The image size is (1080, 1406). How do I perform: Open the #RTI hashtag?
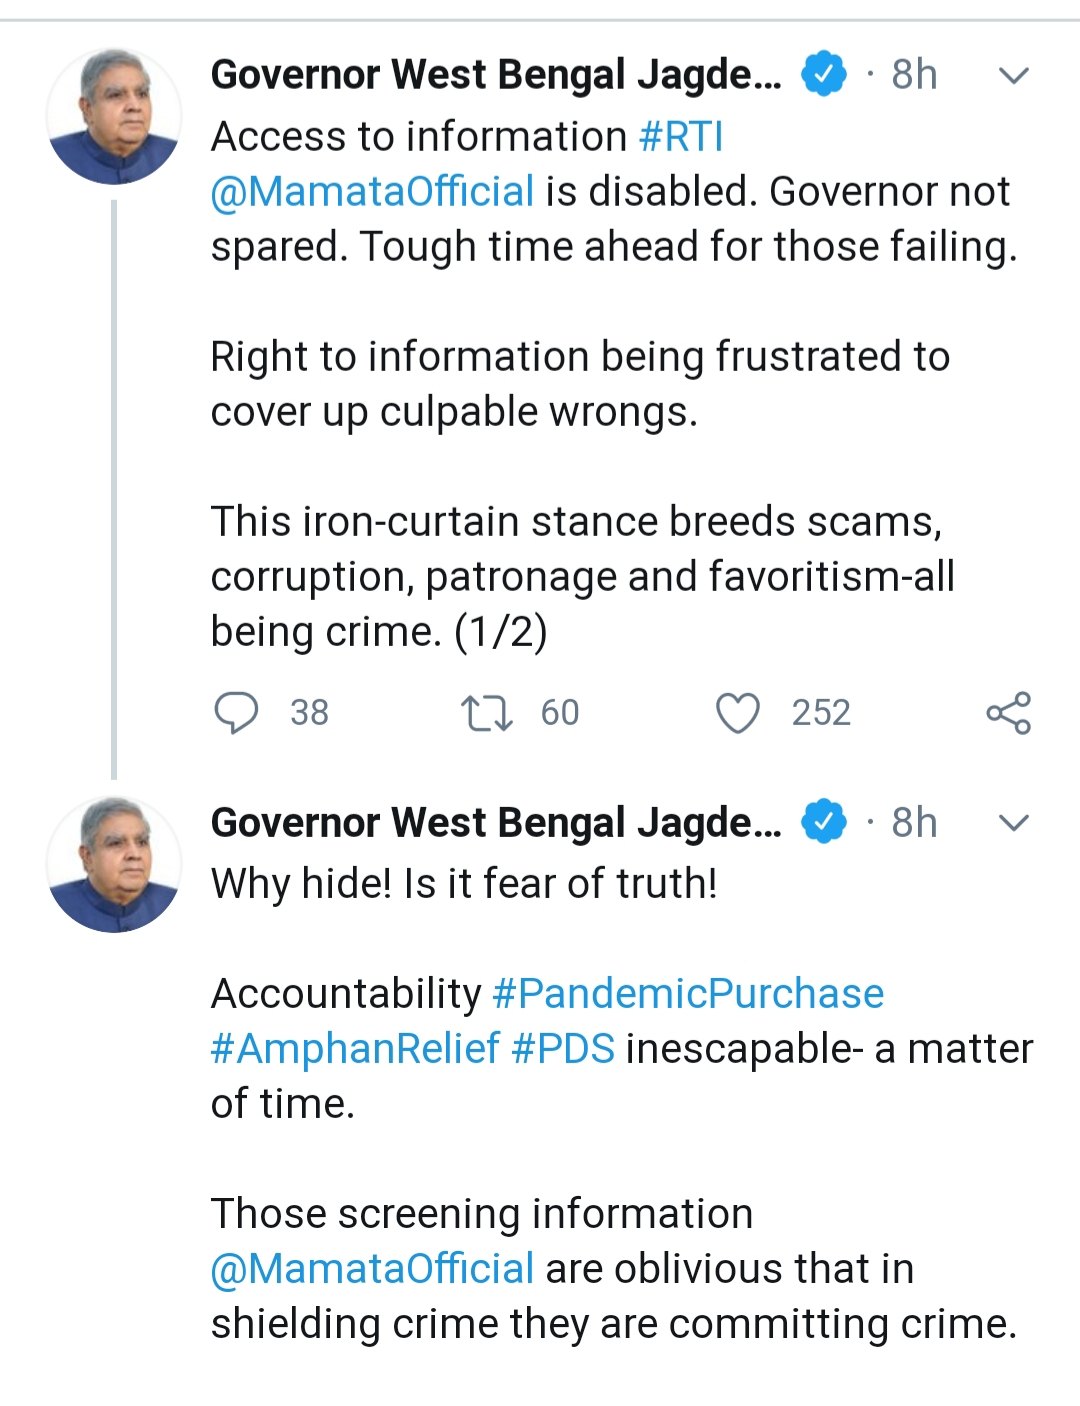pos(681,137)
